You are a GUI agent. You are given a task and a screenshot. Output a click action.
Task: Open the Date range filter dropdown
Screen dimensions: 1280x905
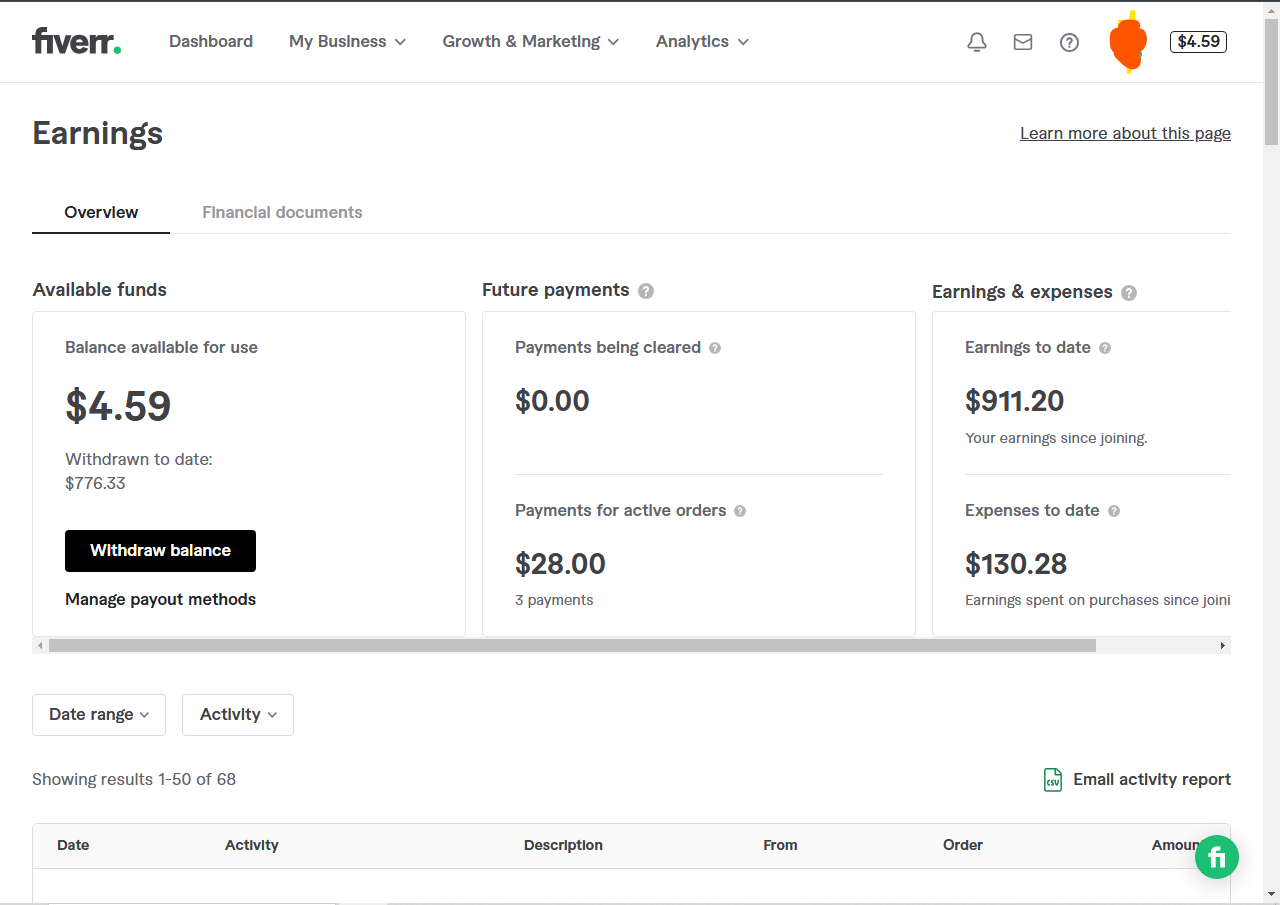pos(99,715)
